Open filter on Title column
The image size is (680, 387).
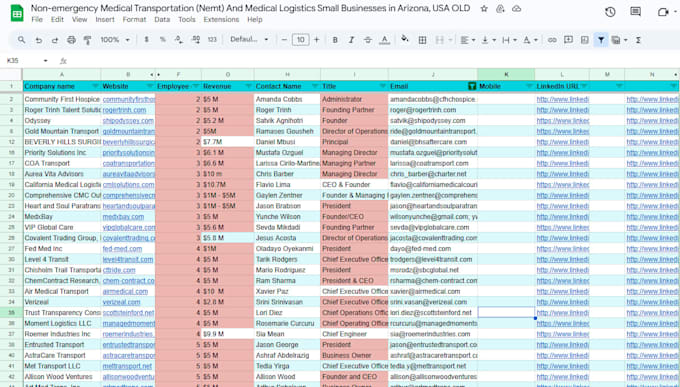(x=382, y=86)
